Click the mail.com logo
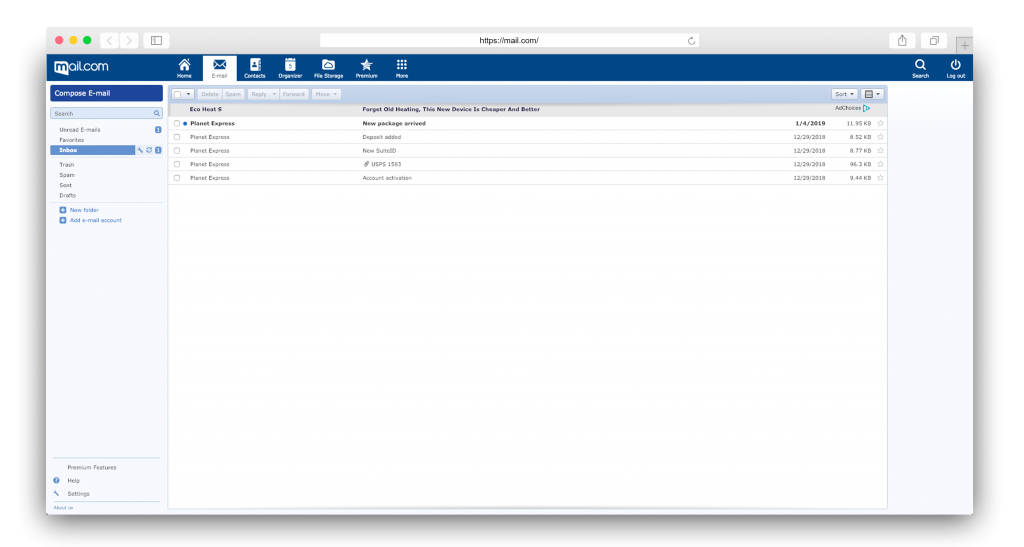The width and height of the screenshot is (1024, 547). click(x=81, y=67)
